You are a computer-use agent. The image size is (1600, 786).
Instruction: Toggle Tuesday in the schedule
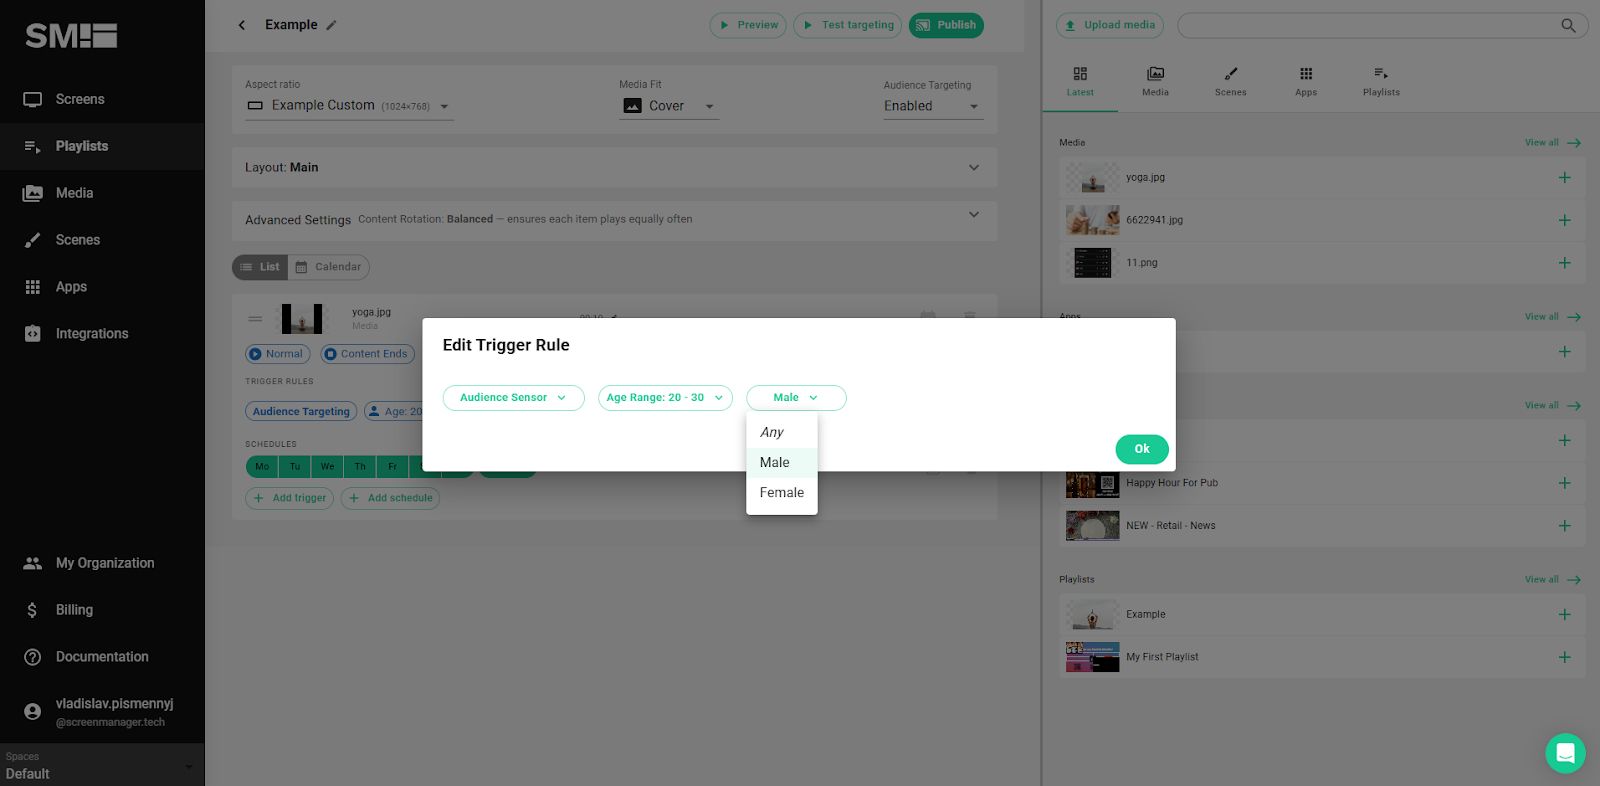[x=295, y=467]
